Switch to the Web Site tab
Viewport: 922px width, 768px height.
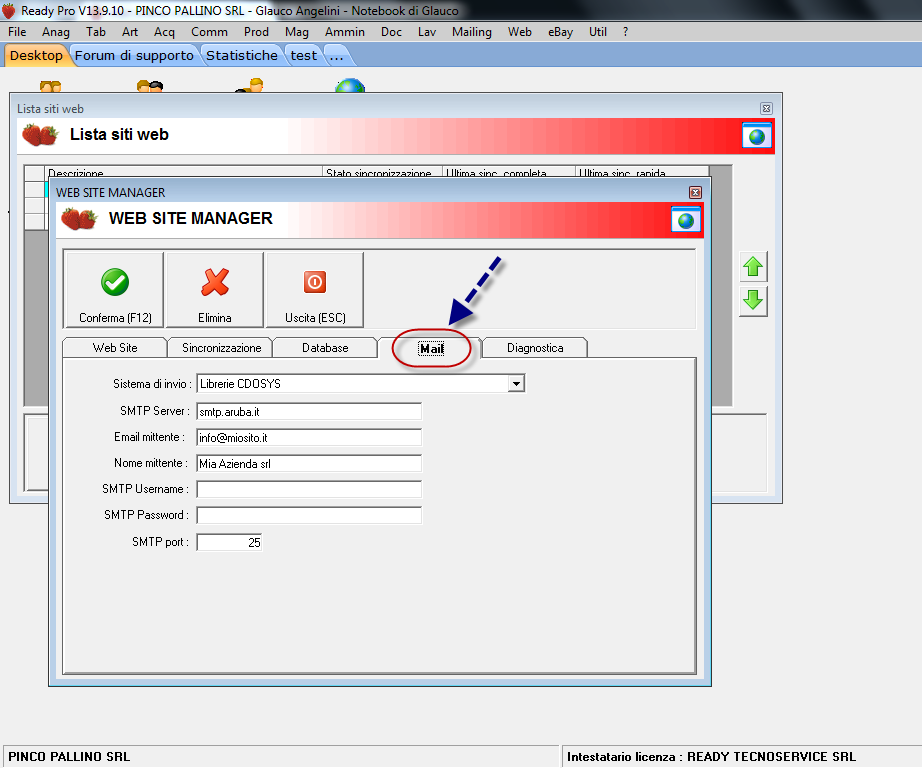click(x=115, y=348)
